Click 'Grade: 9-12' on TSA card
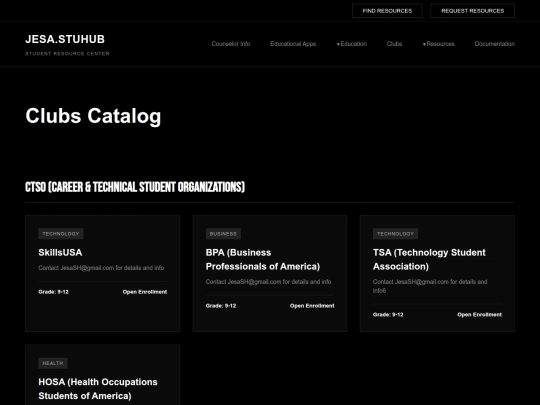The image size is (540, 405). click(388, 314)
